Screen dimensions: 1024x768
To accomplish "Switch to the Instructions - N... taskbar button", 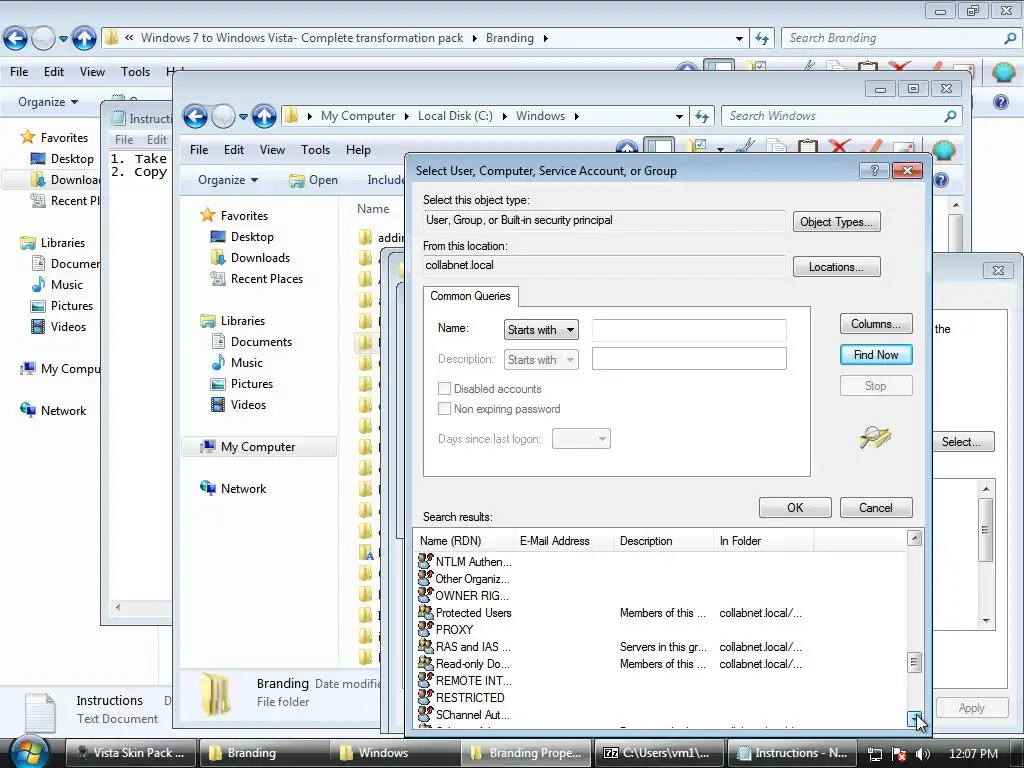I will coord(792,753).
